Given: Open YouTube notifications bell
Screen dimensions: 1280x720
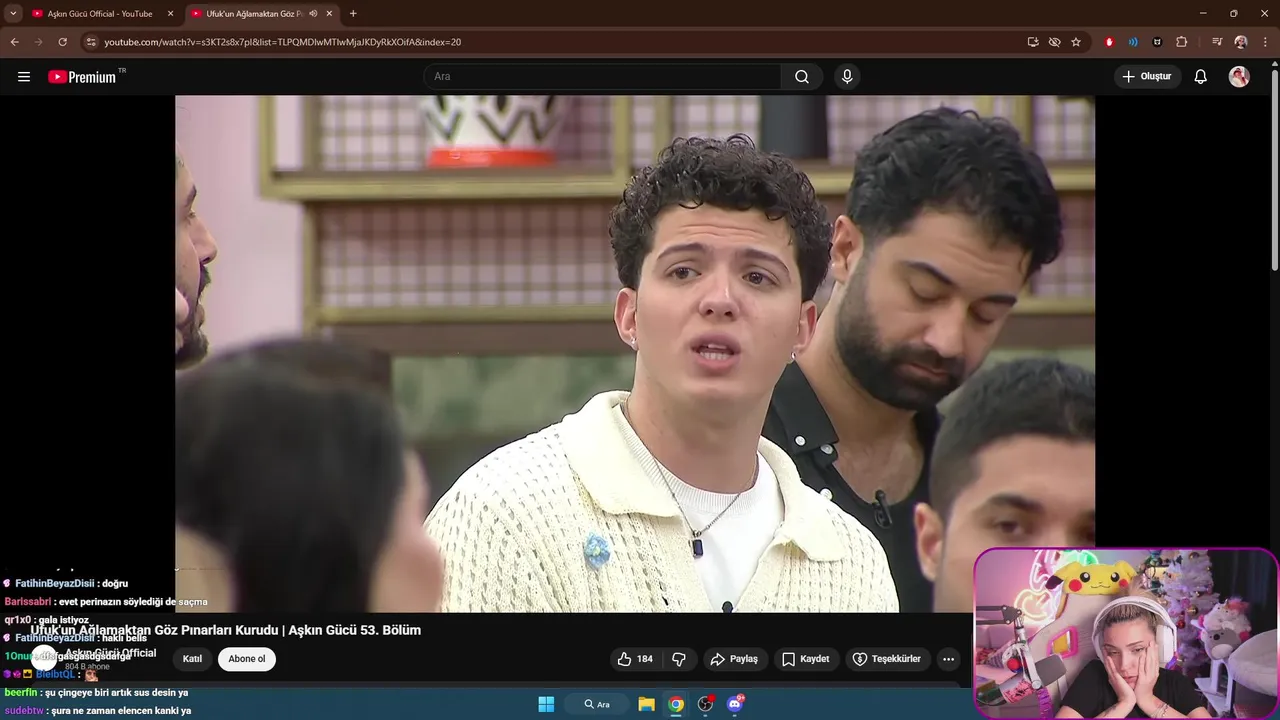Looking at the screenshot, I should 1201,77.
